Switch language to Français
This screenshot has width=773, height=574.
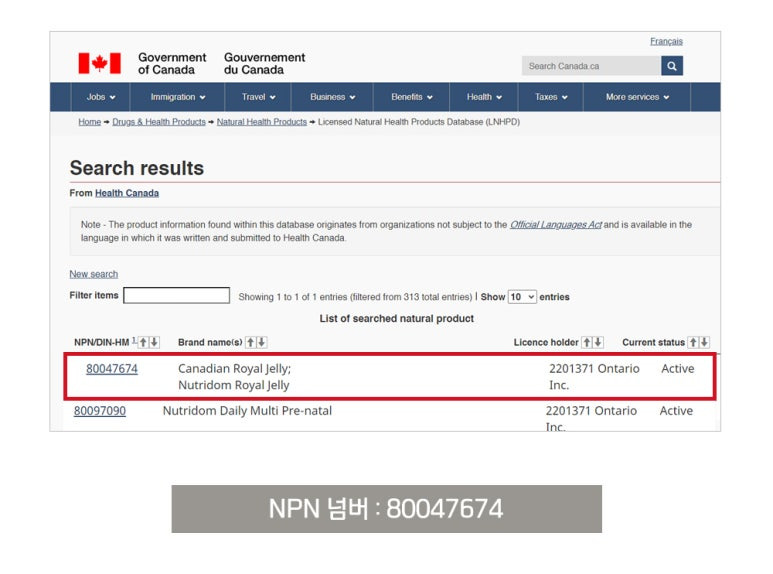coord(666,41)
